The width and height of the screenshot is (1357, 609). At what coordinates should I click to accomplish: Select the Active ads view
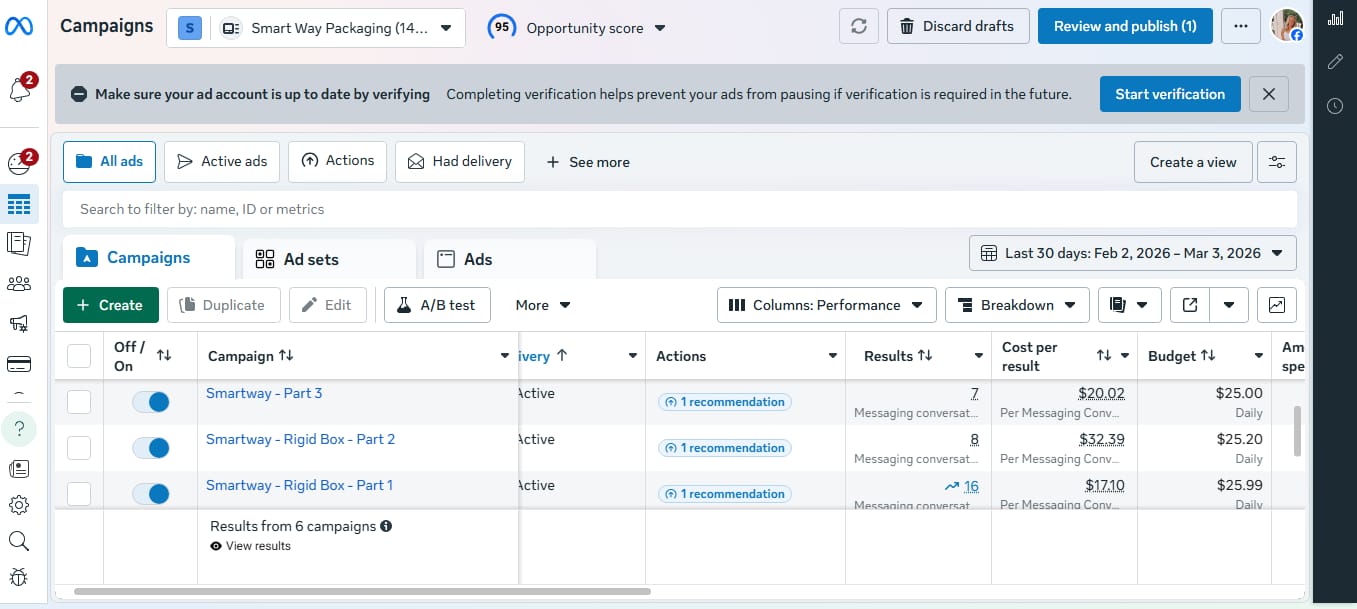point(222,161)
